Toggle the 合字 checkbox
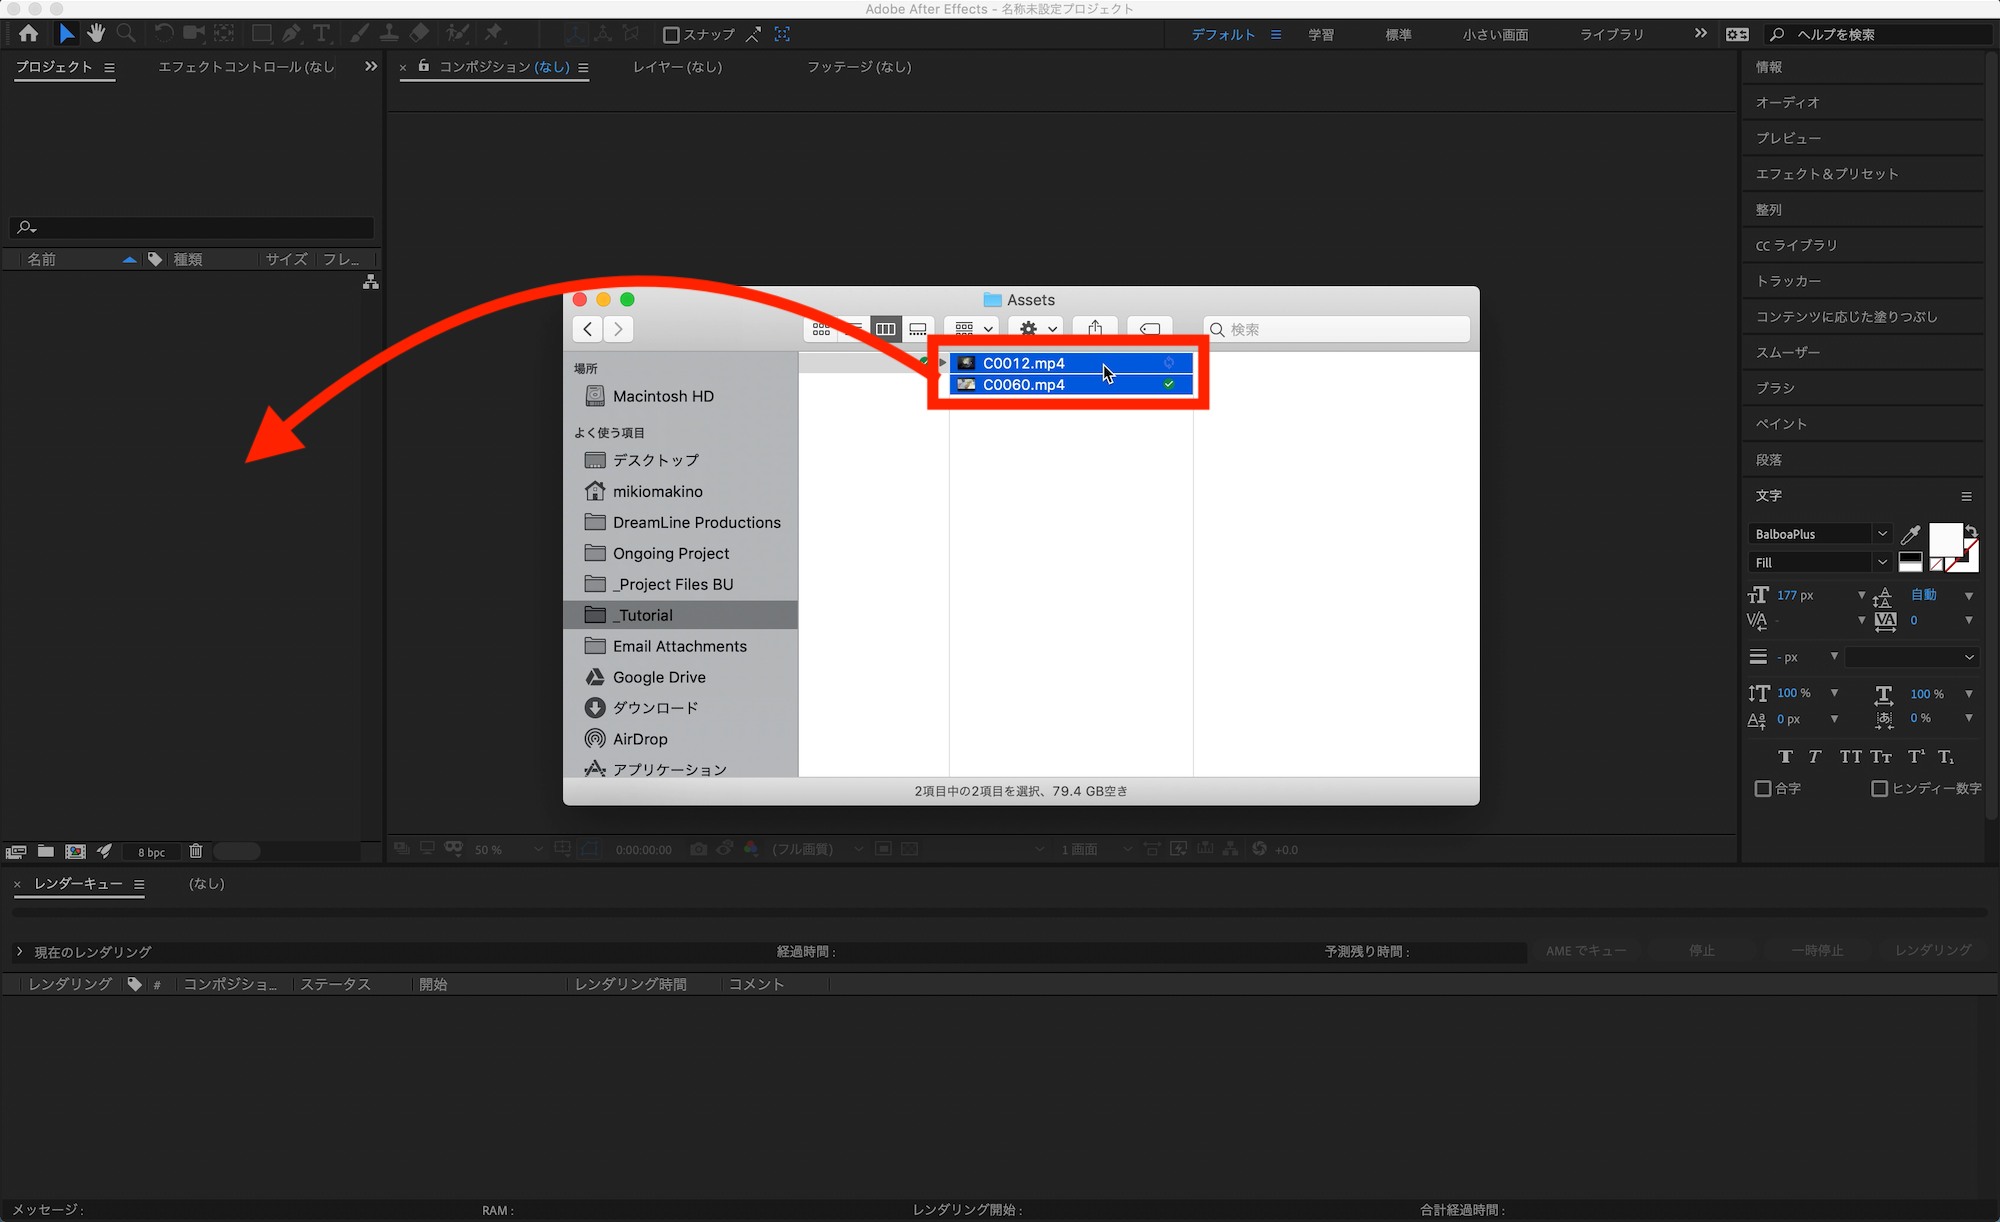2000x1222 pixels. (1763, 789)
